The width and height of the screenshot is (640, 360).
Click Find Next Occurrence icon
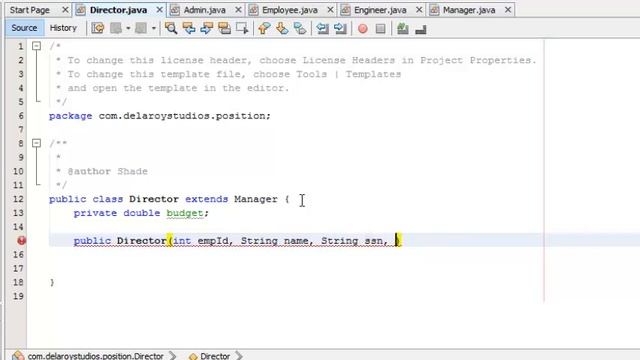(x=207, y=28)
